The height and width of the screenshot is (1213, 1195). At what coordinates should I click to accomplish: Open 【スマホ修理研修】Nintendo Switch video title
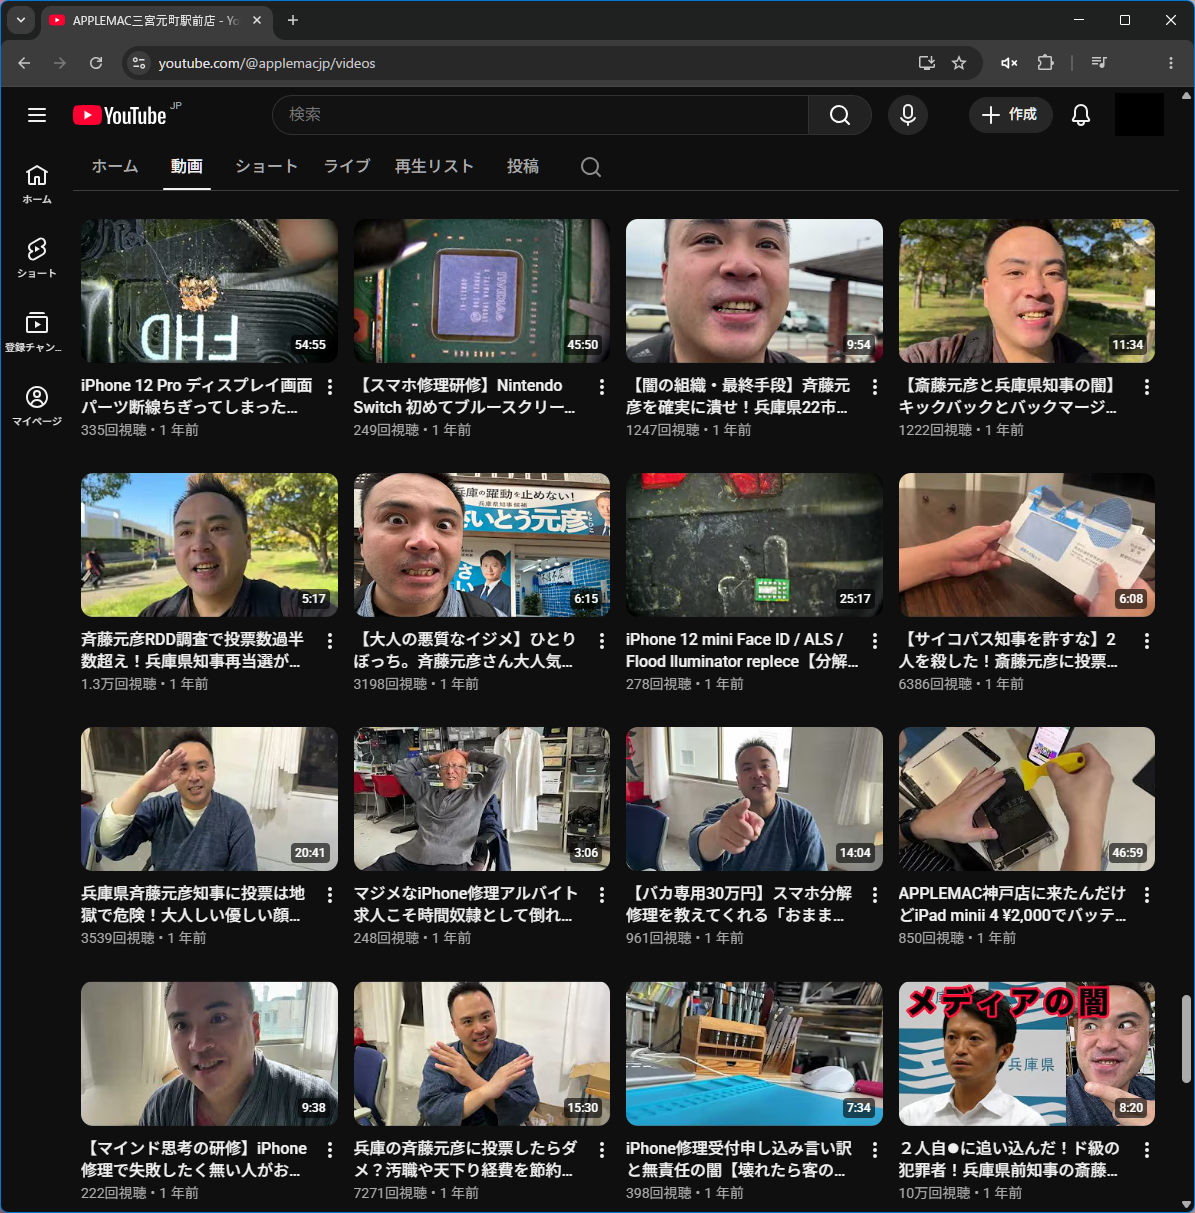[464, 396]
